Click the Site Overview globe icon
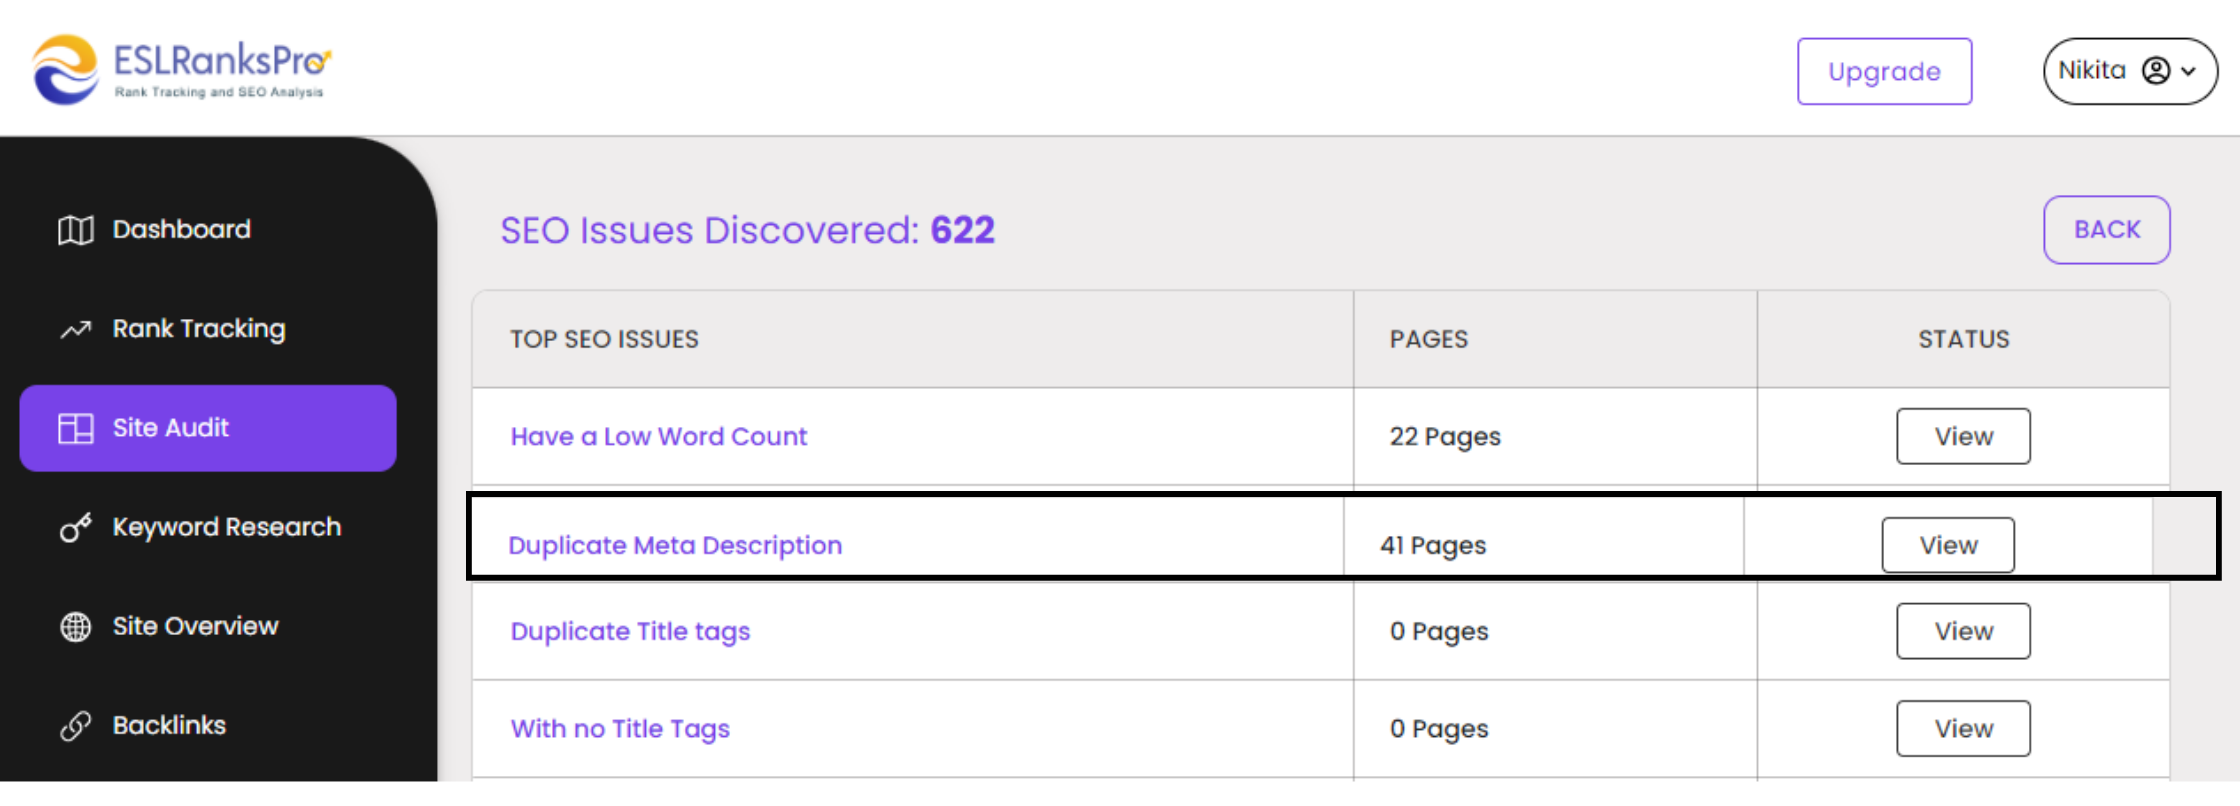2240x806 pixels. coord(76,627)
